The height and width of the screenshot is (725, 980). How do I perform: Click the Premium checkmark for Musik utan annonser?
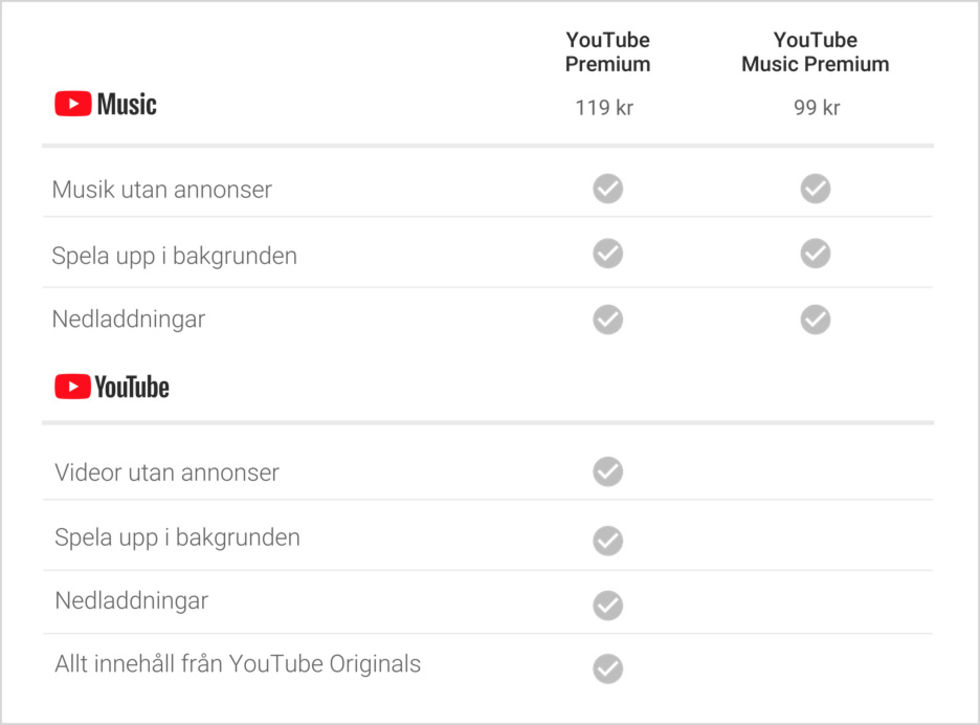click(607, 188)
